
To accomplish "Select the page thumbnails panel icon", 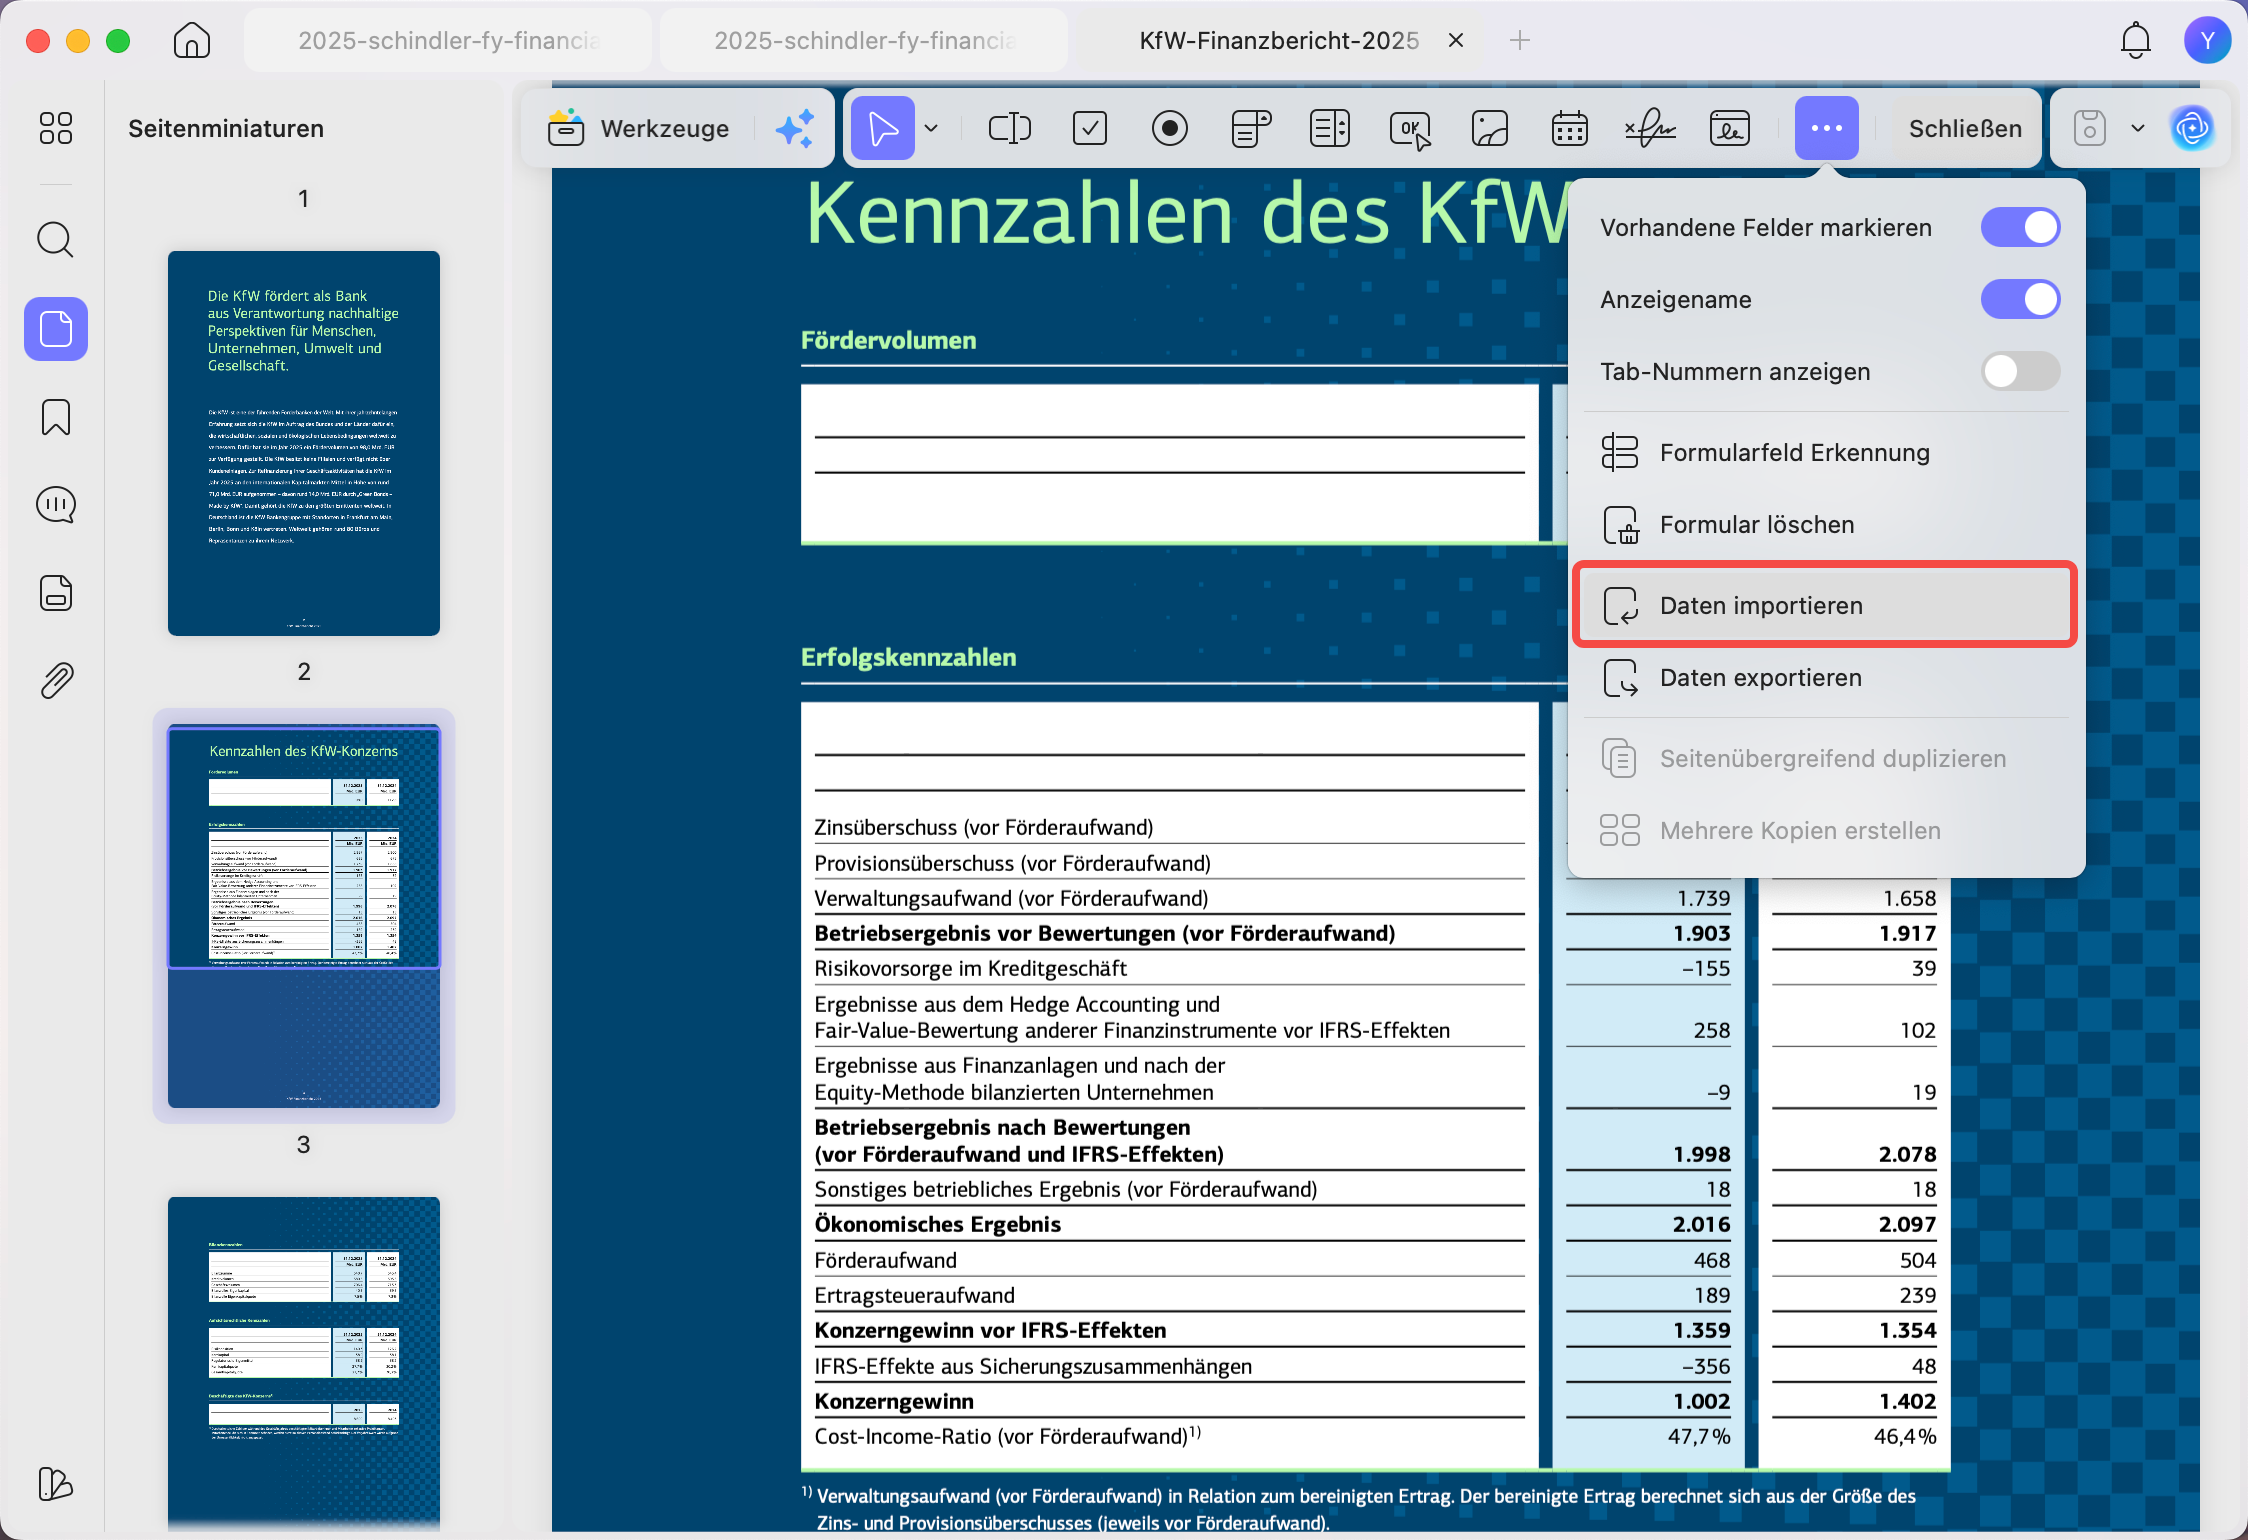I will (x=56, y=329).
